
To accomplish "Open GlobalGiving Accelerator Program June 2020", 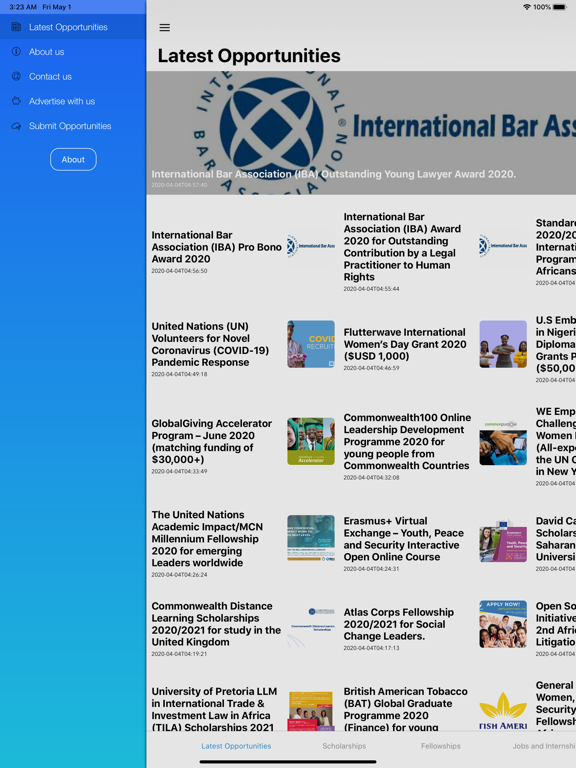I will click(212, 441).
